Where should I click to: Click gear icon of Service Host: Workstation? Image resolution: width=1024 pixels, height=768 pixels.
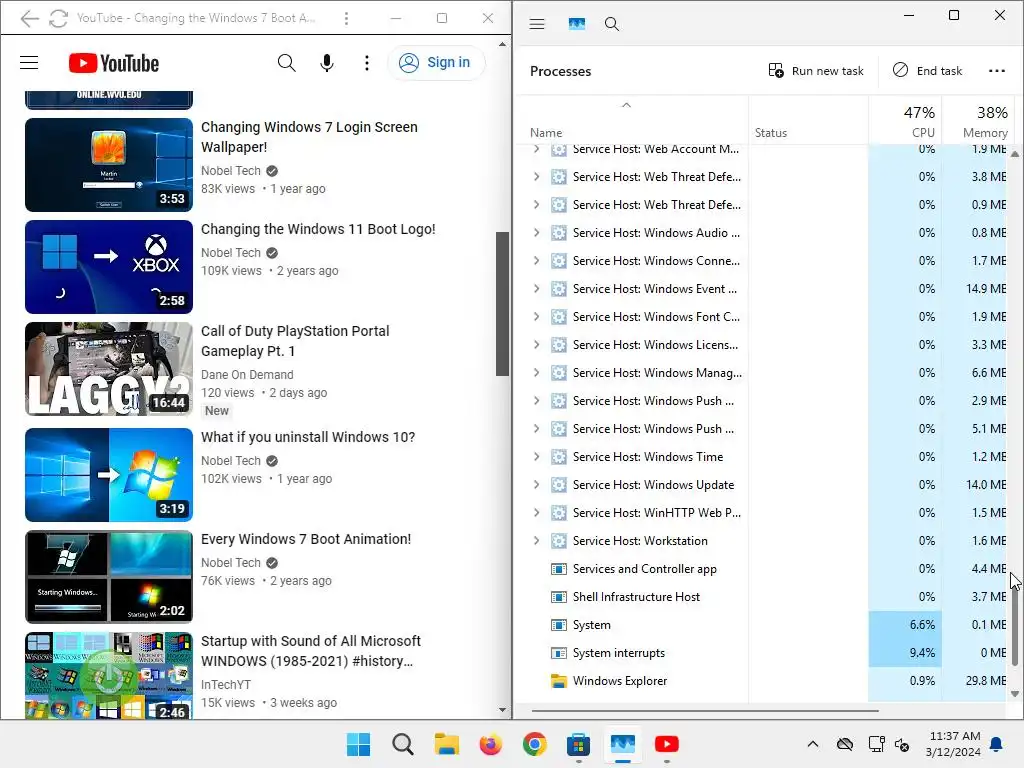(x=558, y=541)
